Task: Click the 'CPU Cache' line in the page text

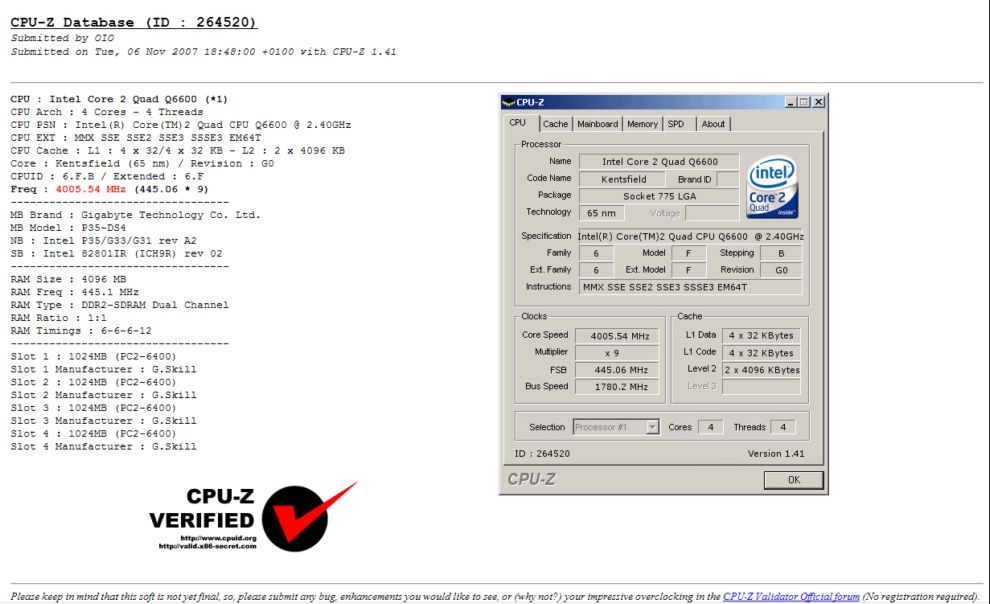Action: click(x=177, y=151)
